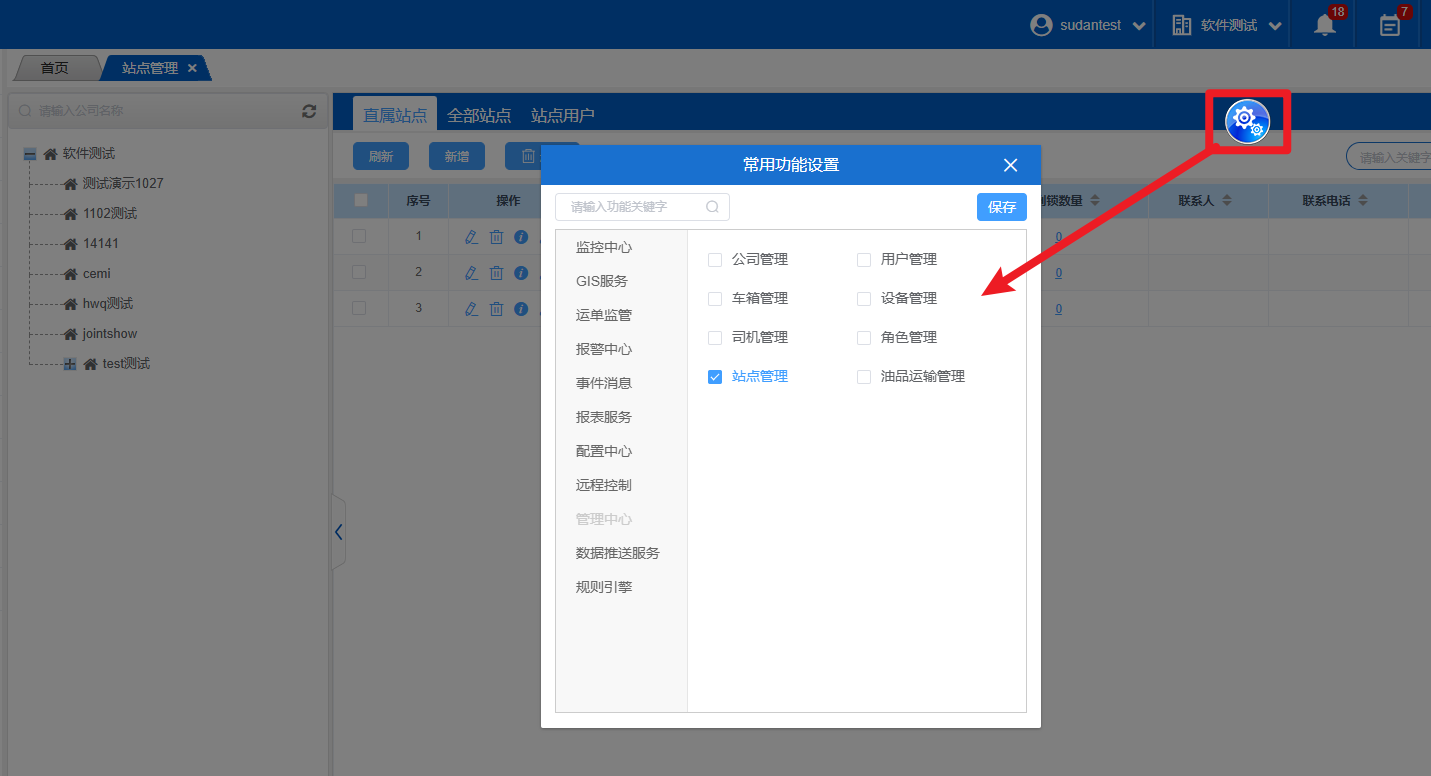The image size is (1431, 776).
Task: Open the gear settings icon
Action: pyautogui.click(x=1247, y=122)
